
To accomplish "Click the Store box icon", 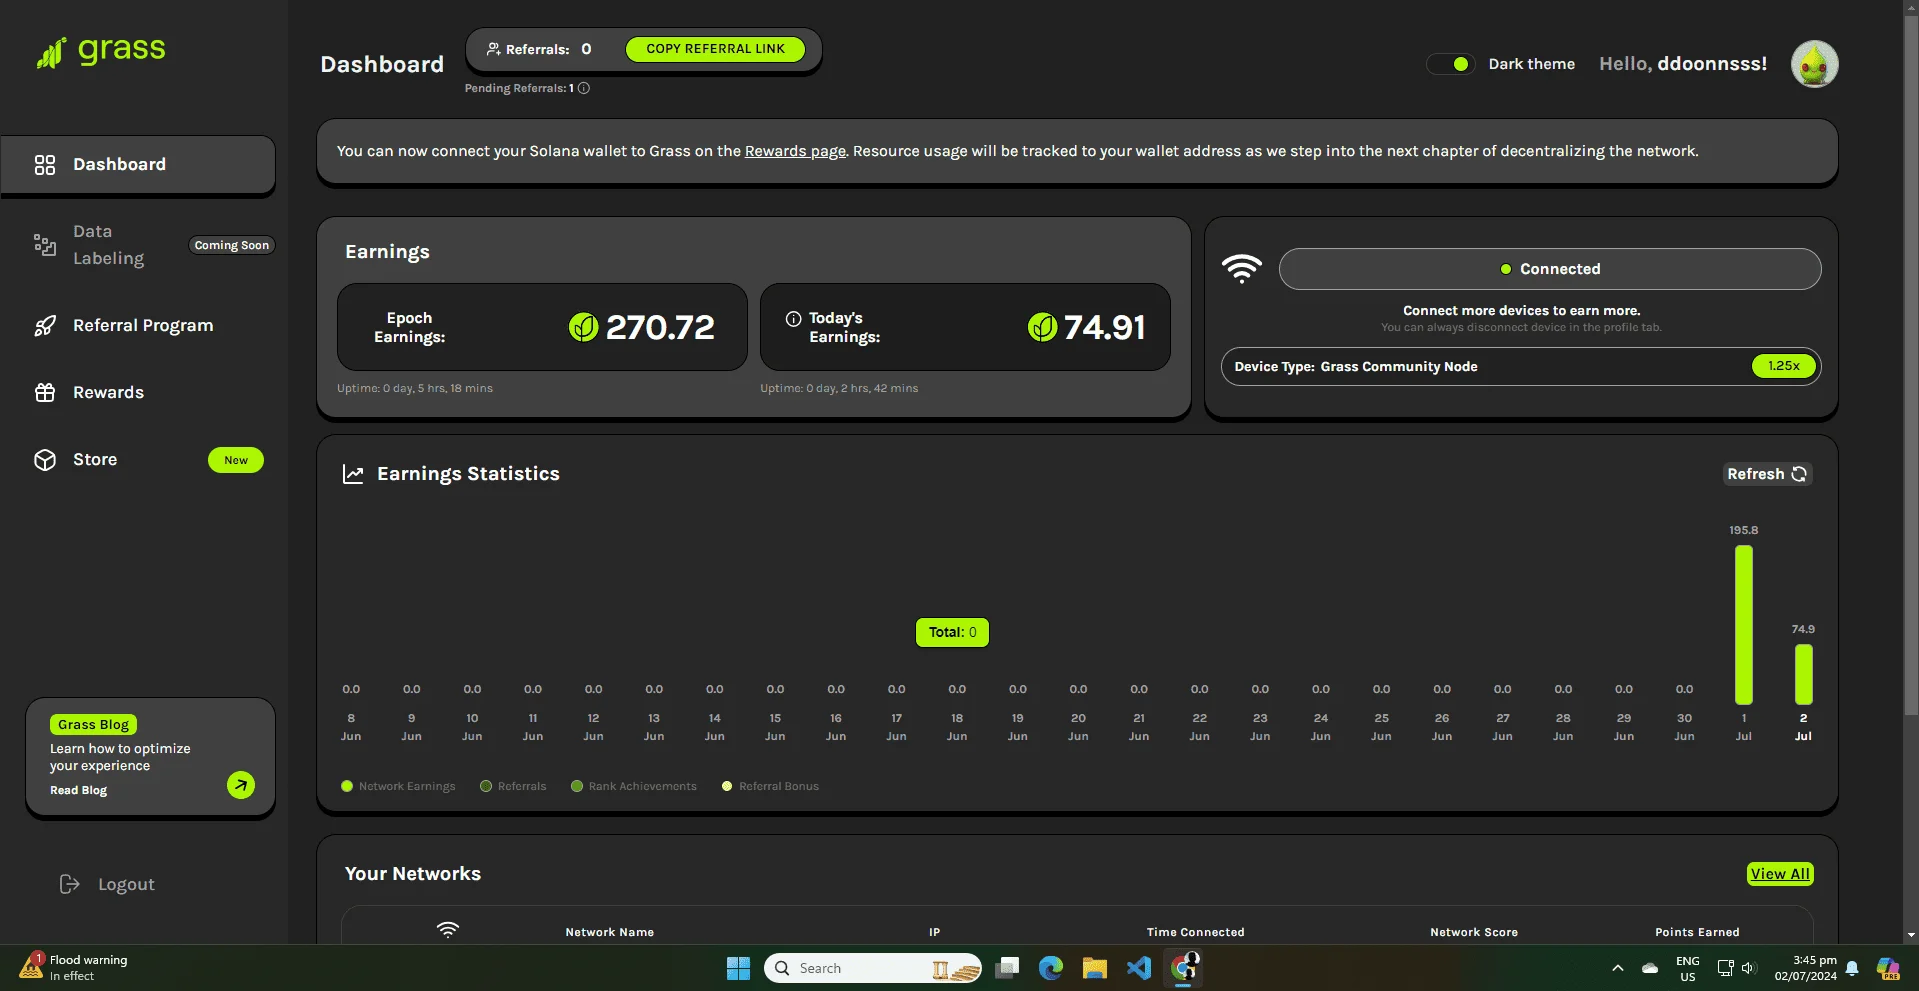I will coord(45,460).
